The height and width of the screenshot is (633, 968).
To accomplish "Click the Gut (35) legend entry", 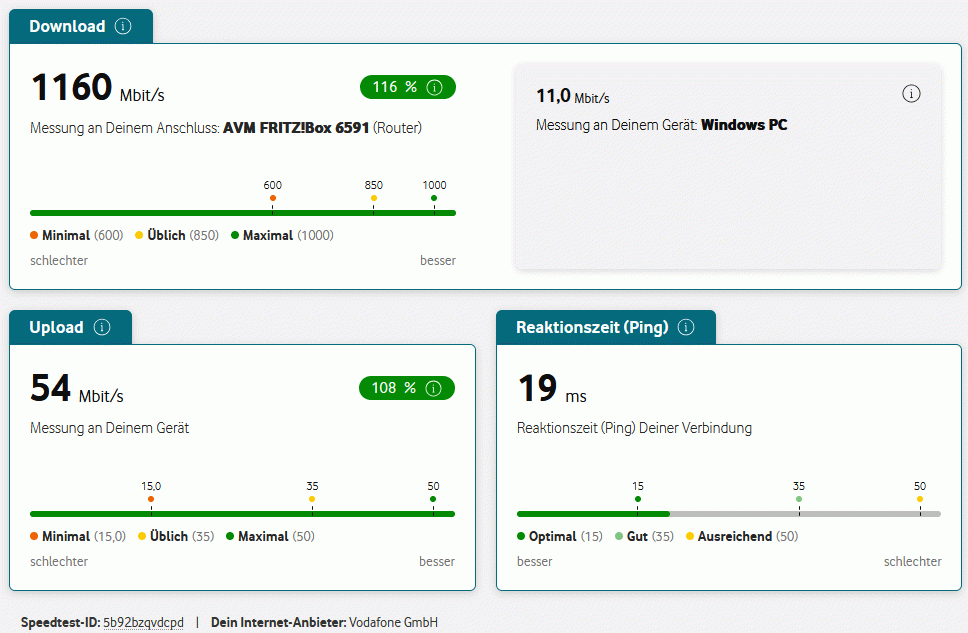I will click(645, 536).
